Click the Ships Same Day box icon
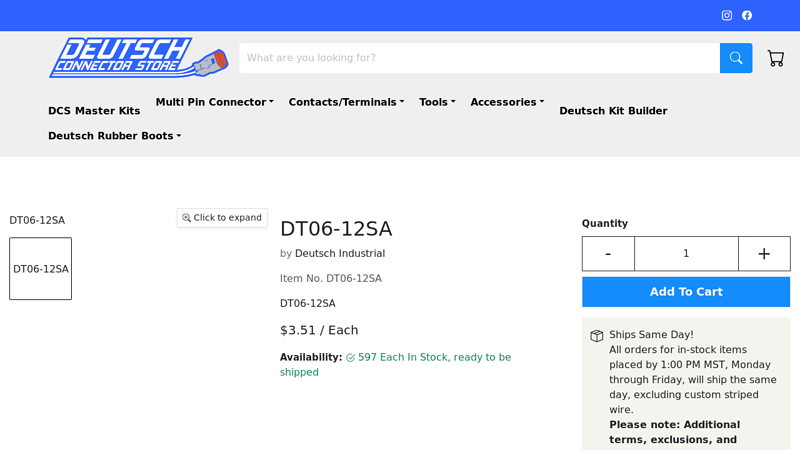Image resolution: width=800 pixels, height=450 pixels. [x=597, y=336]
